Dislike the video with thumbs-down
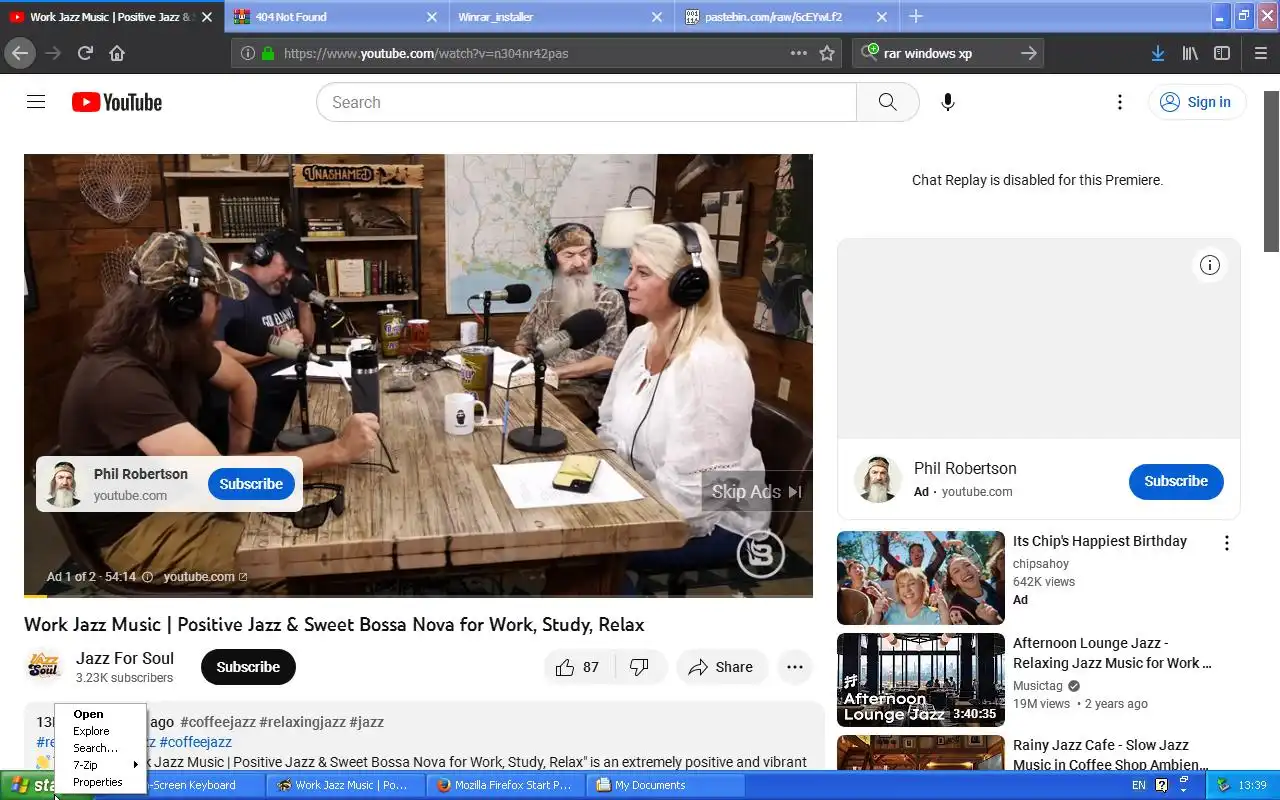 click(x=640, y=667)
